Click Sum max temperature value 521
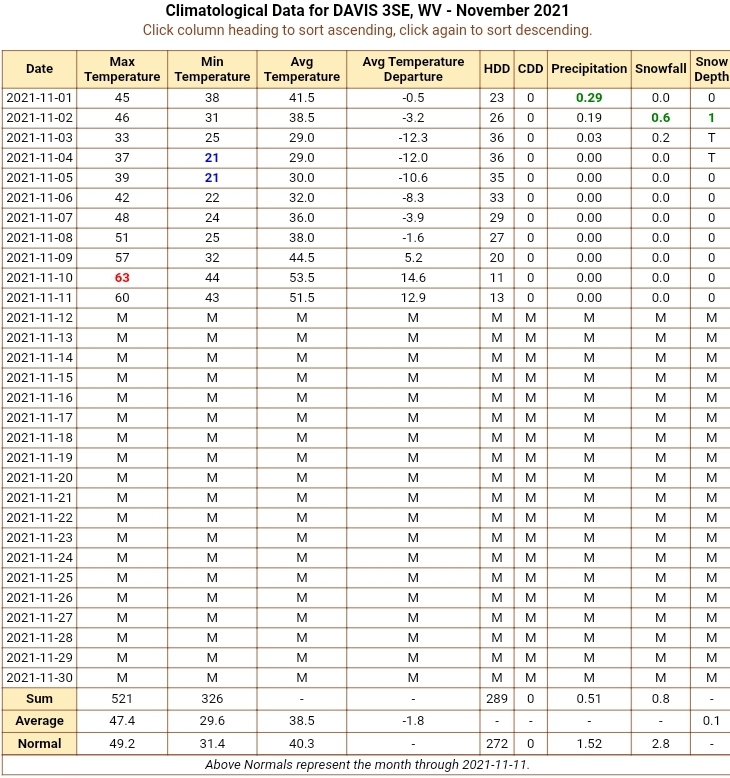The image size is (730, 778). point(122,699)
